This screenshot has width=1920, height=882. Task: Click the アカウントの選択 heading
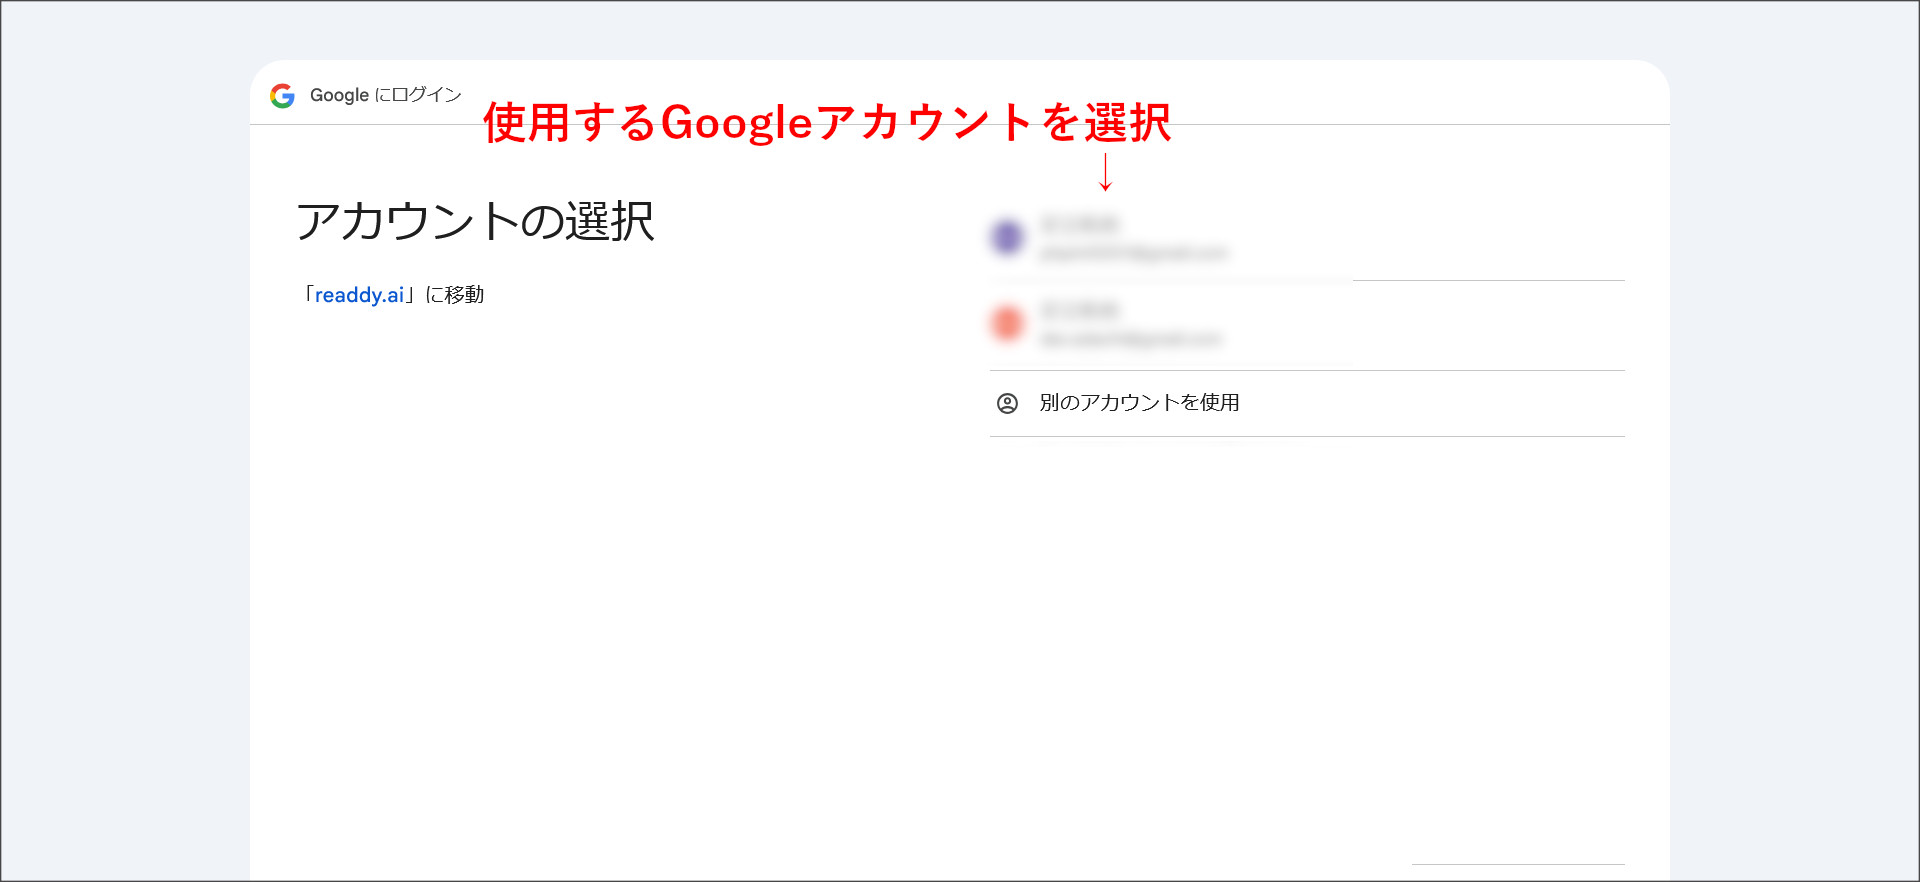(x=475, y=221)
